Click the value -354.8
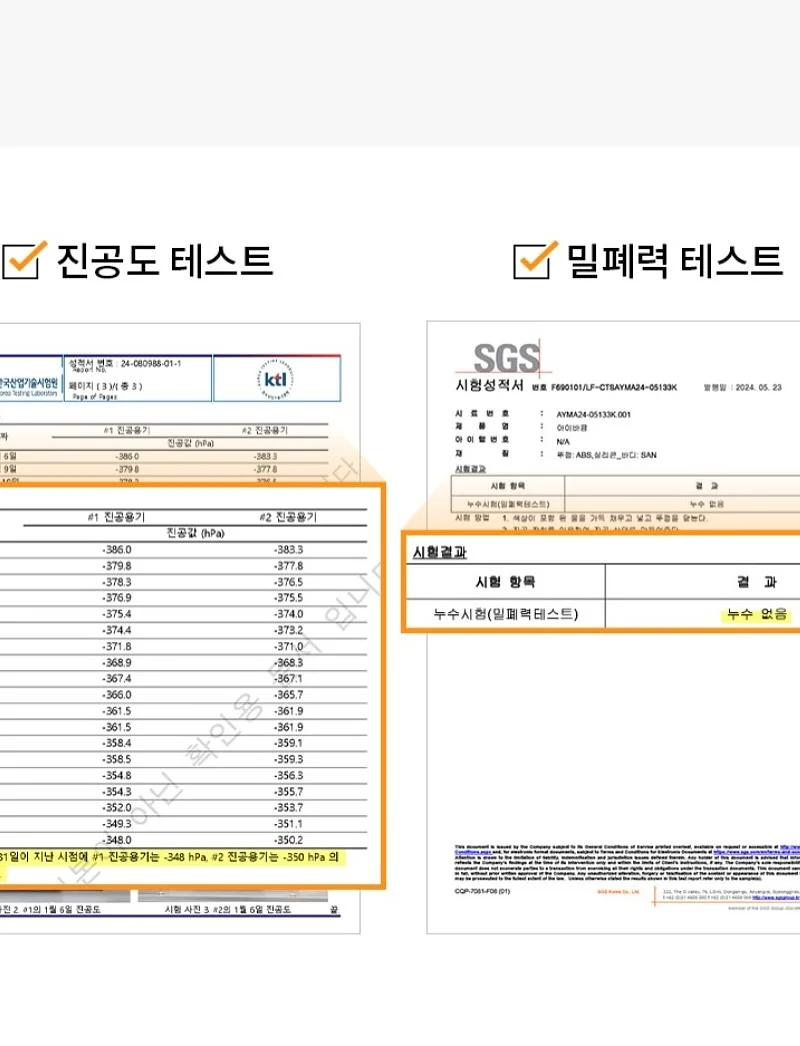Viewport: 800px width, 1046px height. tap(117, 776)
